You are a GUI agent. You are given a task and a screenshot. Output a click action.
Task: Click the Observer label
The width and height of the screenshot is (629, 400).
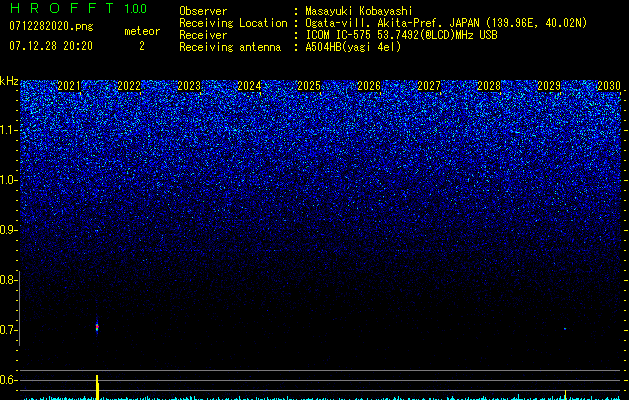point(203,11)
